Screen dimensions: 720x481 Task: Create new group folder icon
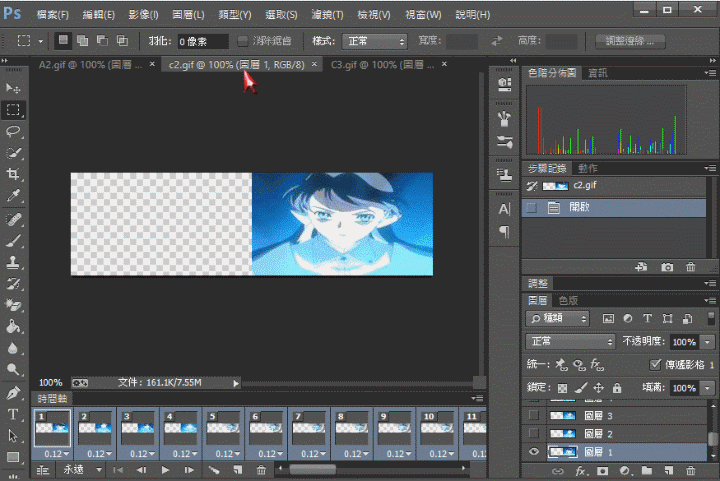pos(647,470)
